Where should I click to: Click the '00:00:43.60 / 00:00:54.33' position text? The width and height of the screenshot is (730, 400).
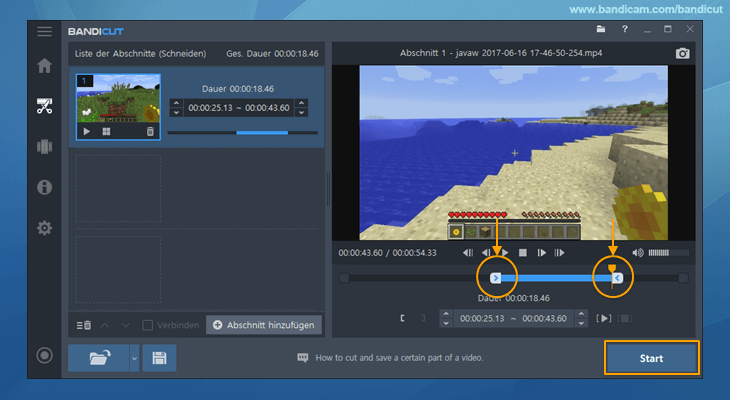pos(387,253)
